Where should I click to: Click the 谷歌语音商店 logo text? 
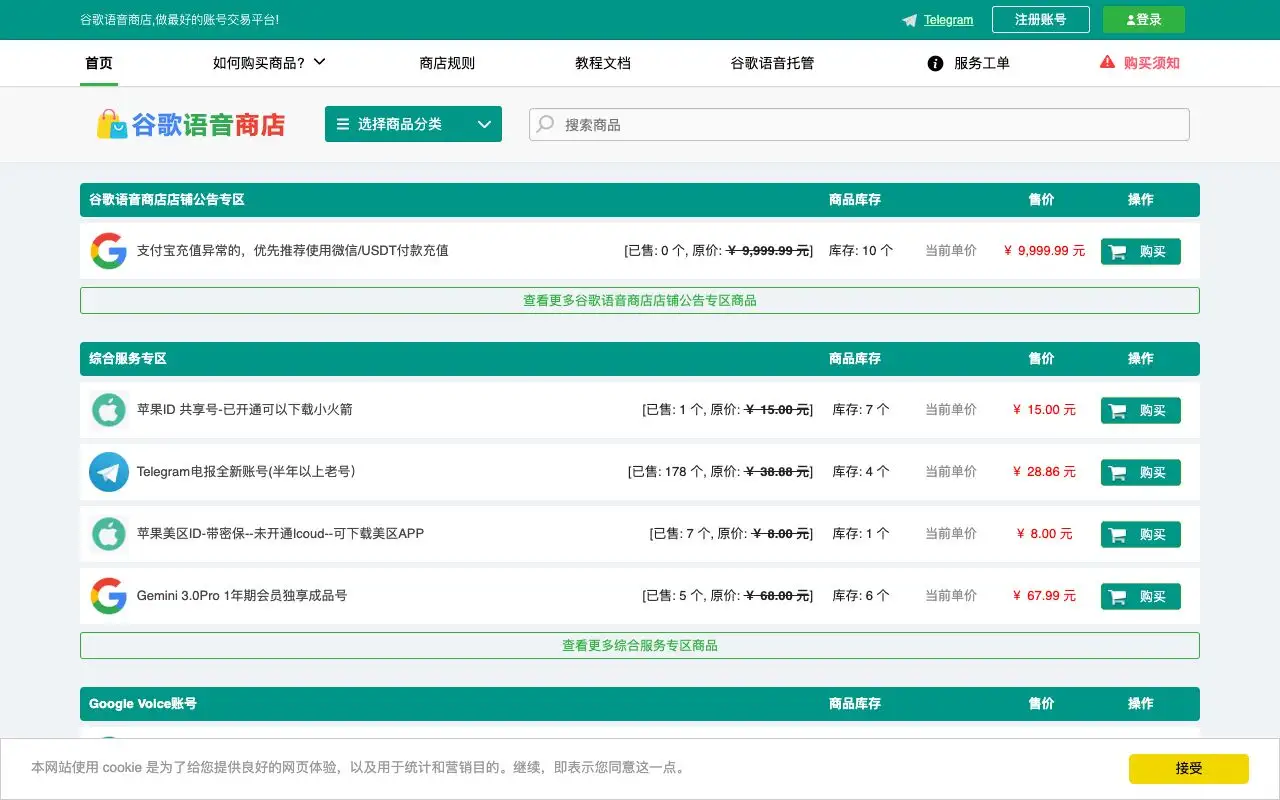pyautogui.click(x=208, y=125)
